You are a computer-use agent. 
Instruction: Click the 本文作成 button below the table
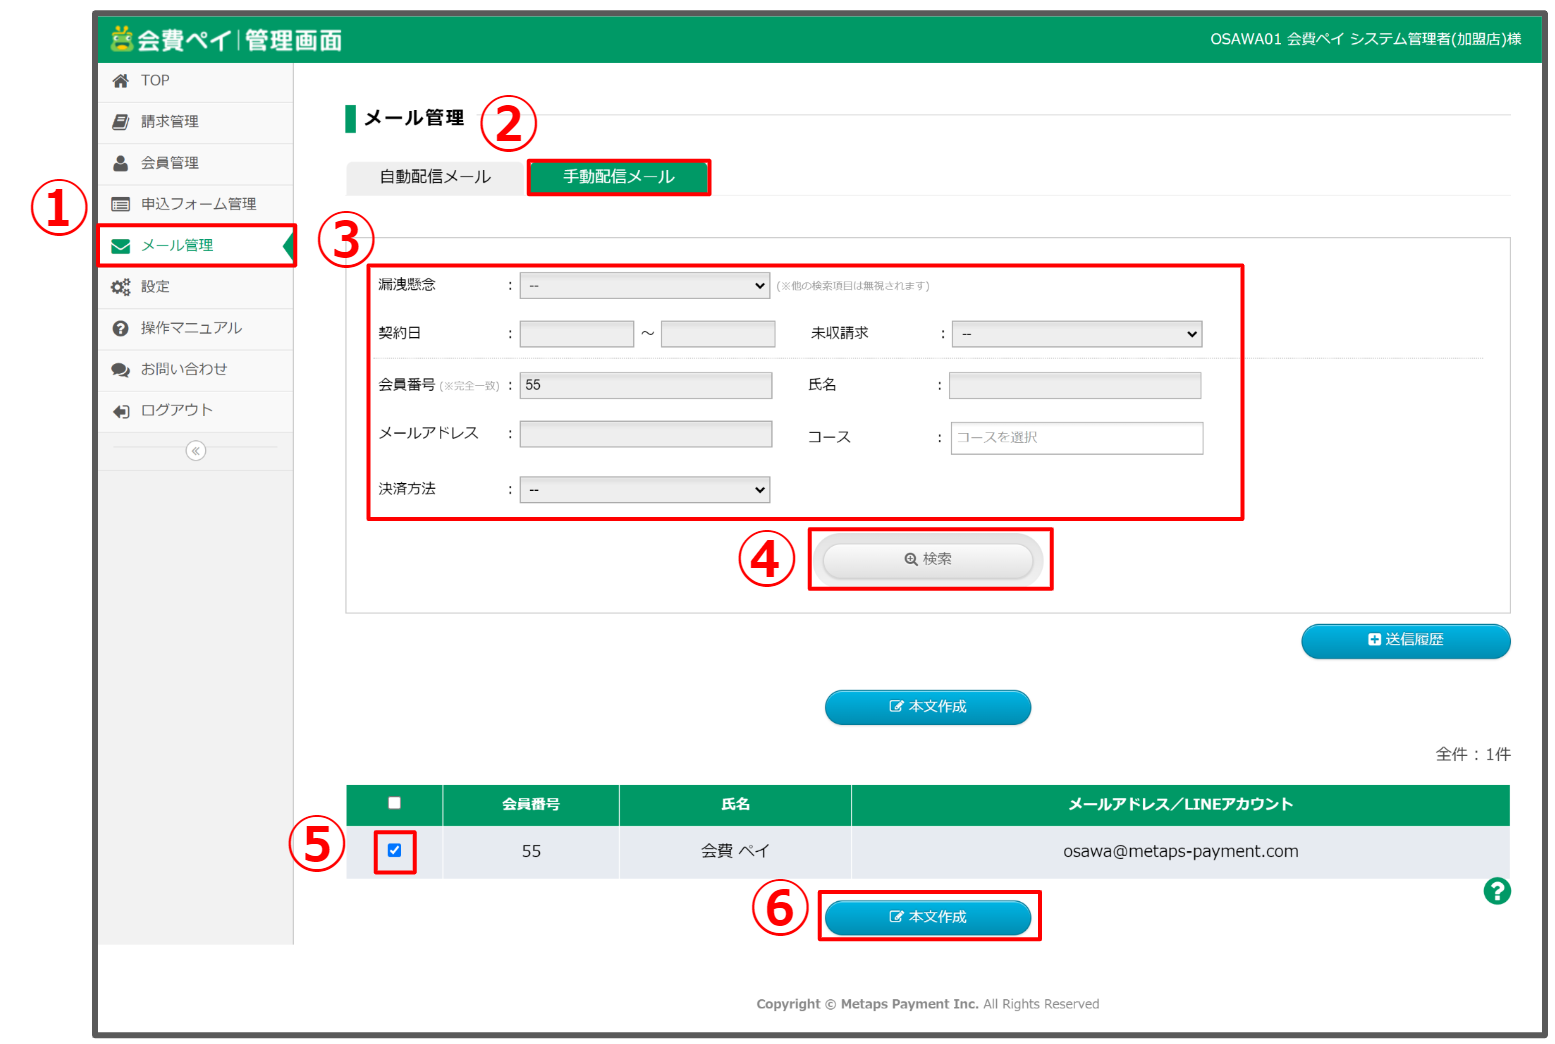pos(927,917)
